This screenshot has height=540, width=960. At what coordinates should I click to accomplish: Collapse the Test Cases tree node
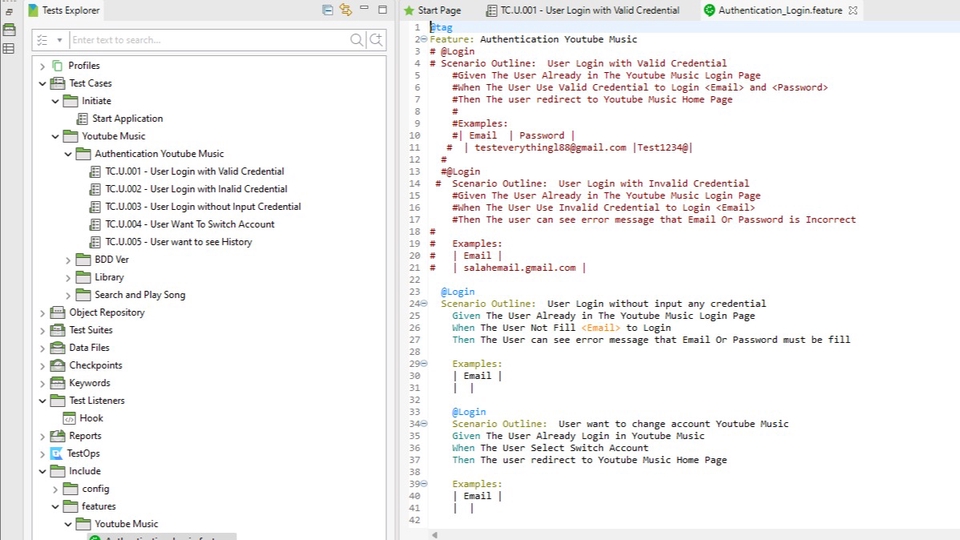42,83
